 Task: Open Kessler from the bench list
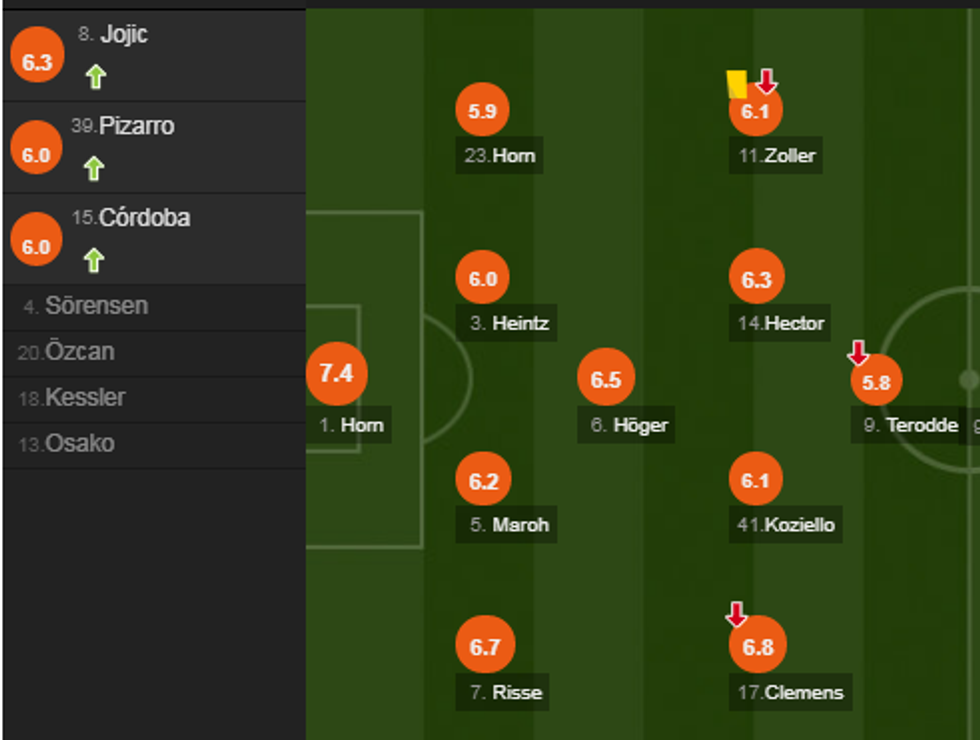pos(85,398)
